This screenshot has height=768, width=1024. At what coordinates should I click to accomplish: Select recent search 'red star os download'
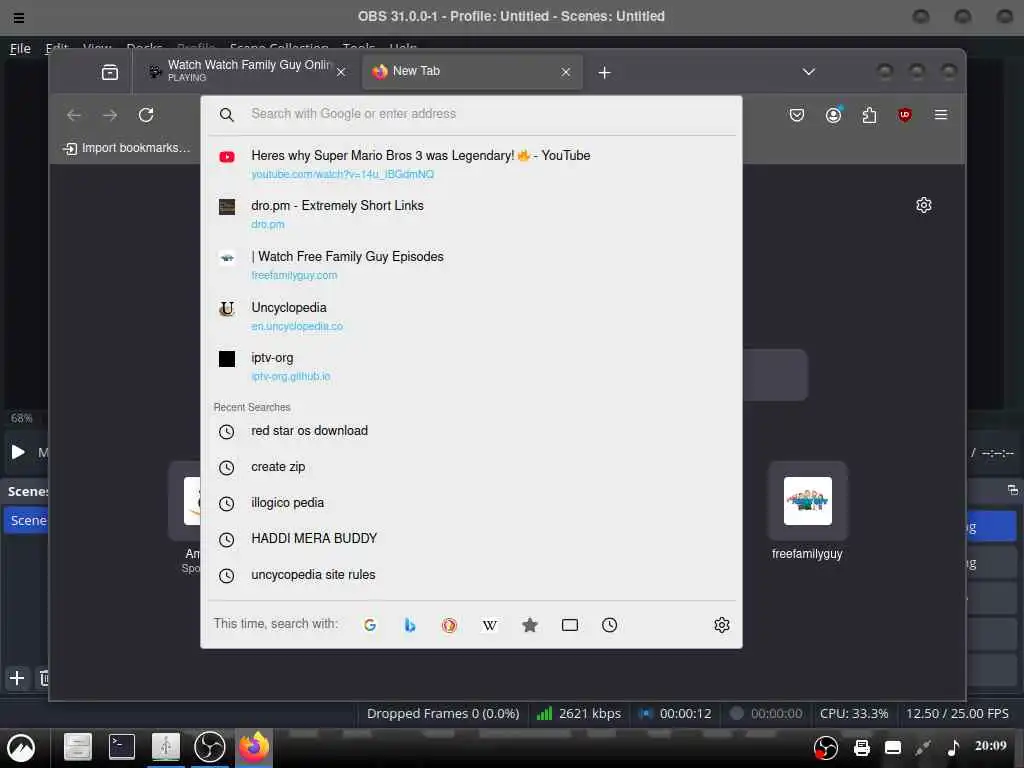point(472,431)
